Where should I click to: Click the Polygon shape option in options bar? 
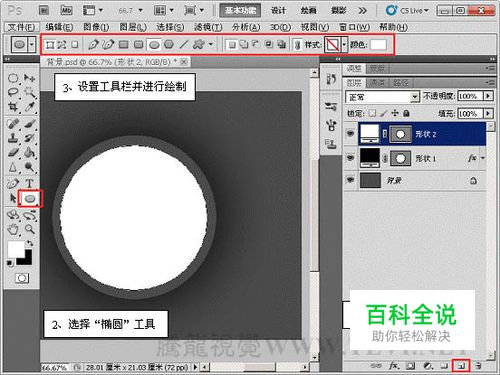coord(169,44)
